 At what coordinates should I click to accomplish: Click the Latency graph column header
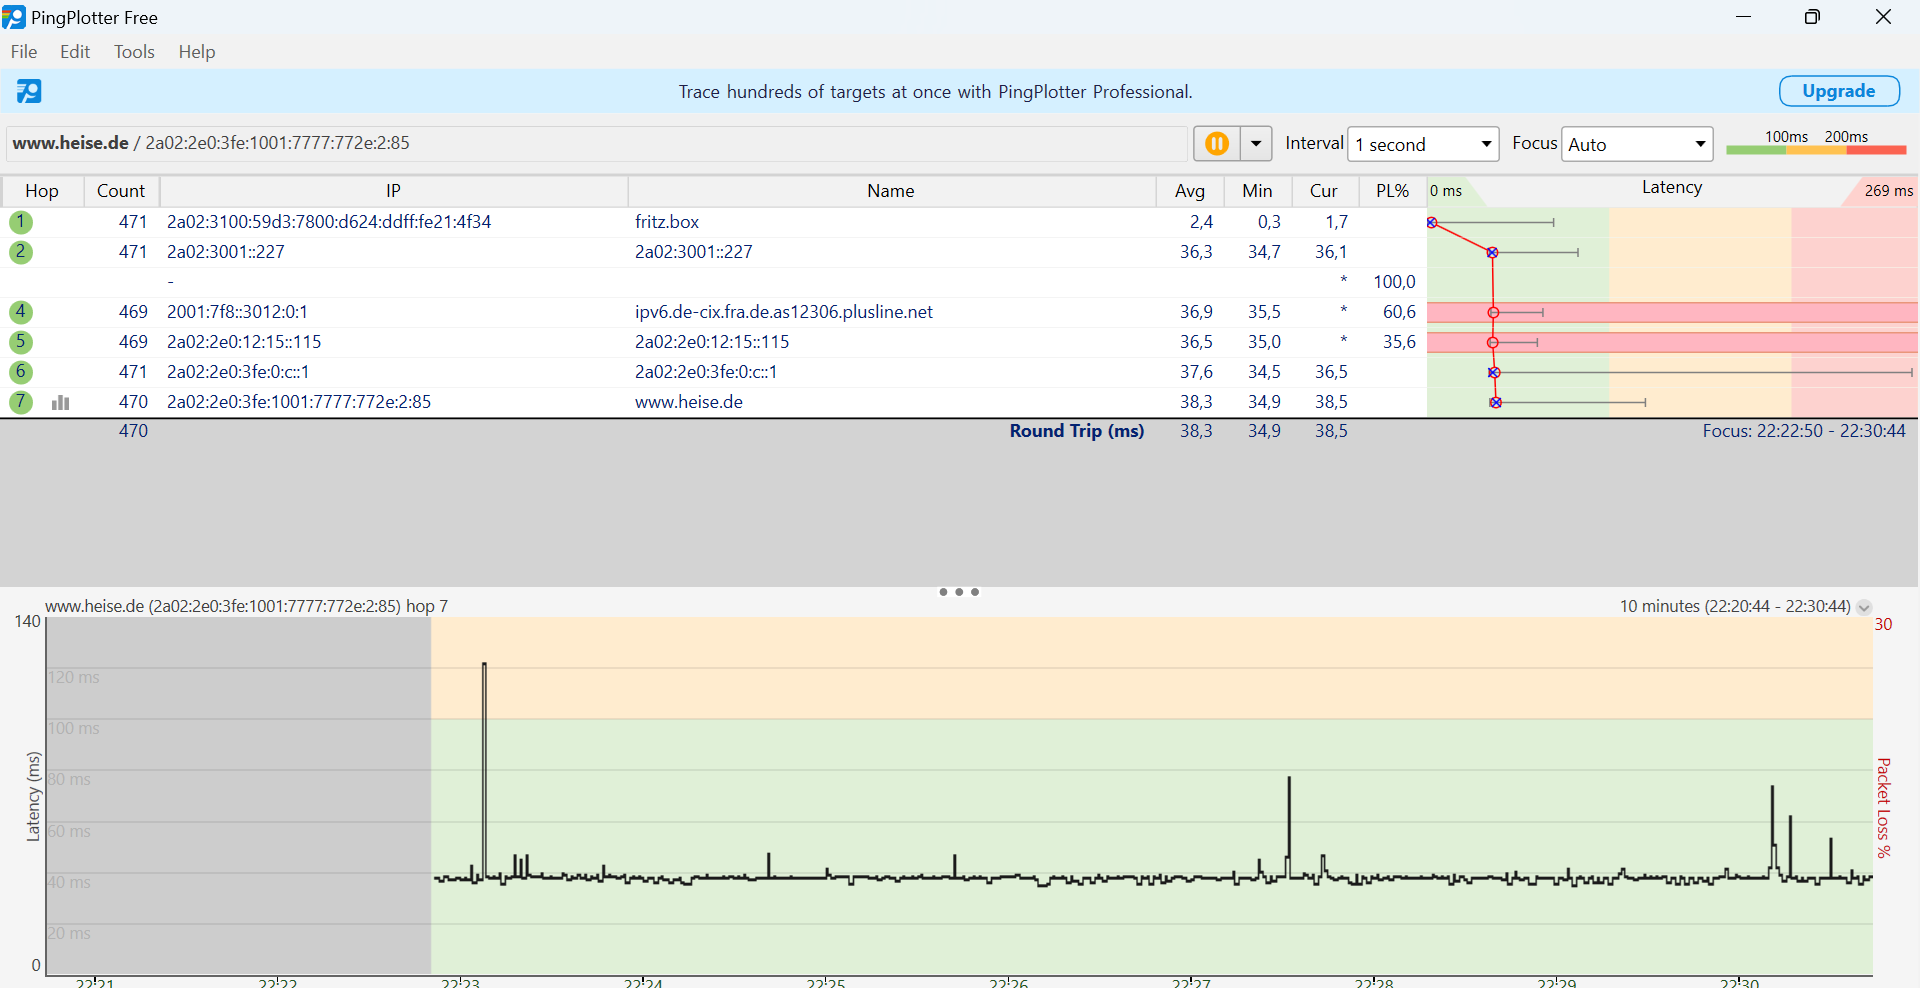pos(1672,188)
